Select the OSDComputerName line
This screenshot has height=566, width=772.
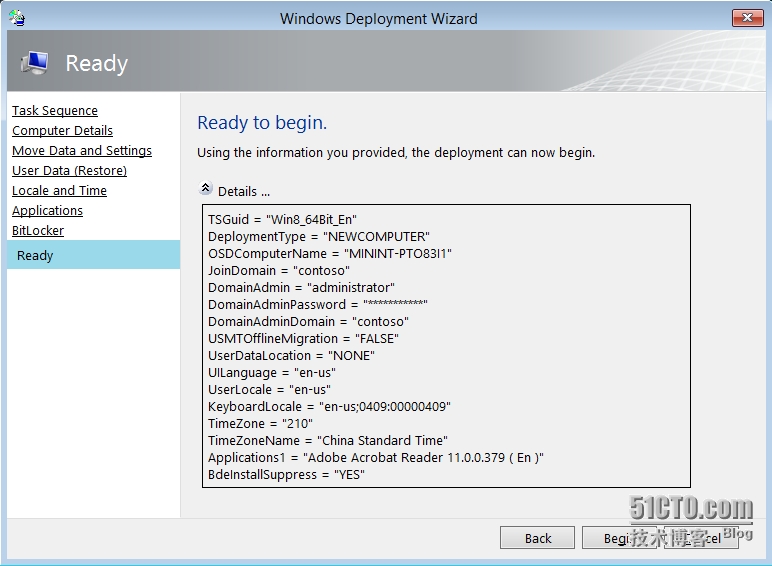[x=329, y=253]
